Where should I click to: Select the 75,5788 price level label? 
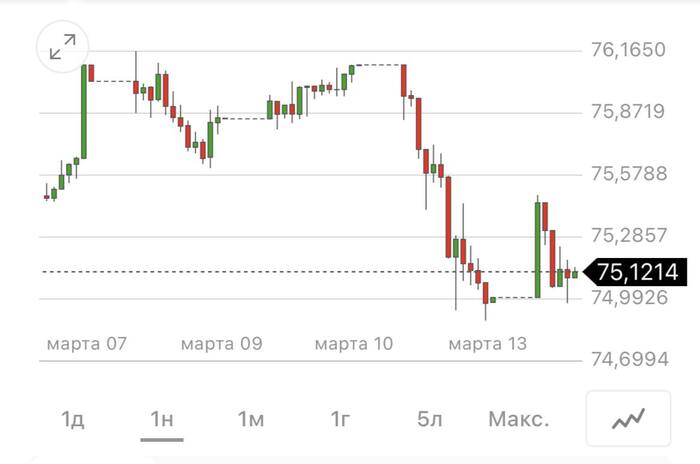click(628, 174)
